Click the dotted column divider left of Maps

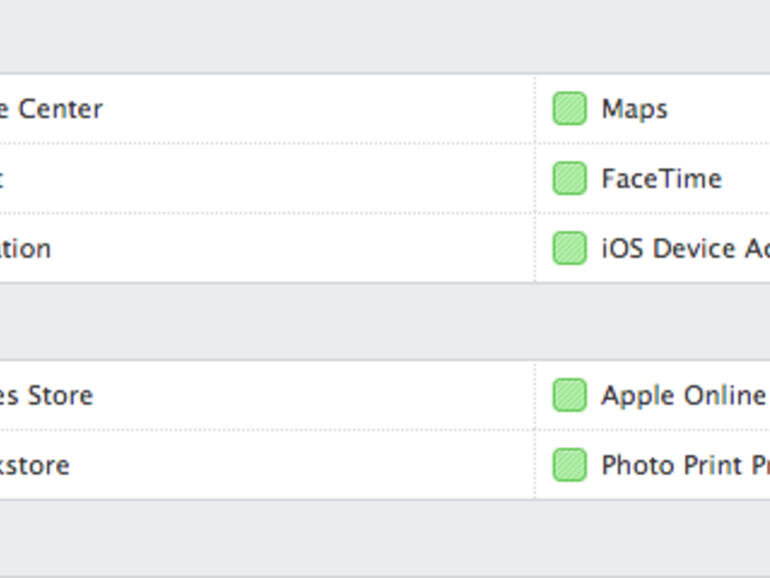click(x=535, y=108)
